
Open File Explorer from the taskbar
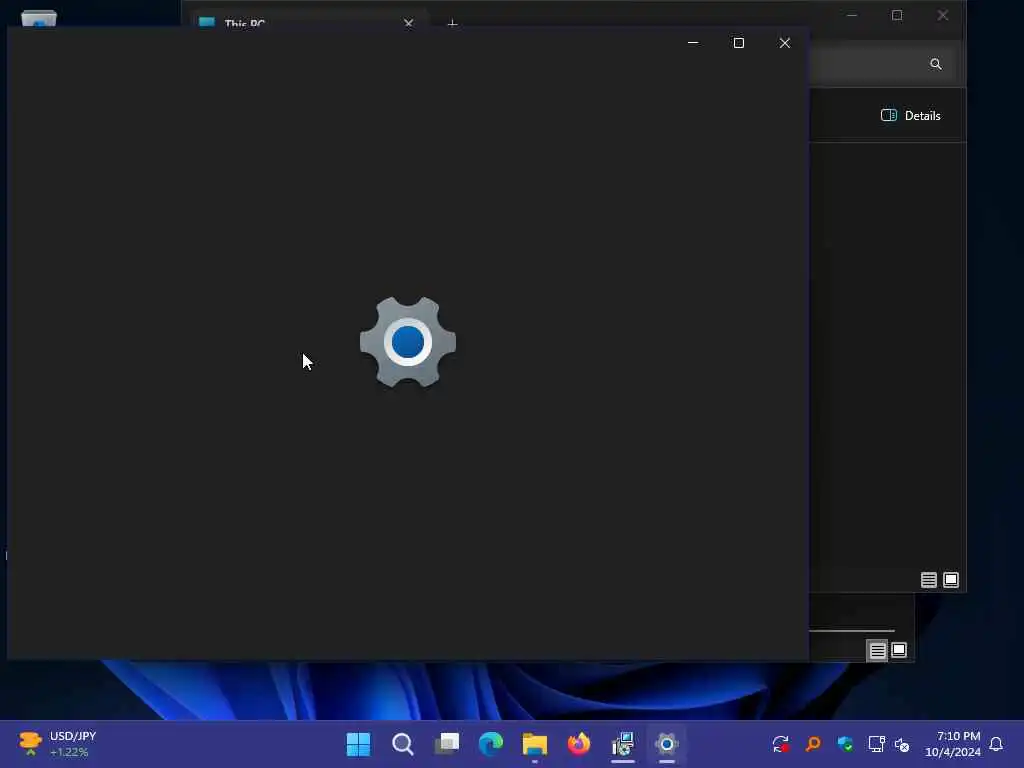(x=535, y=744)
